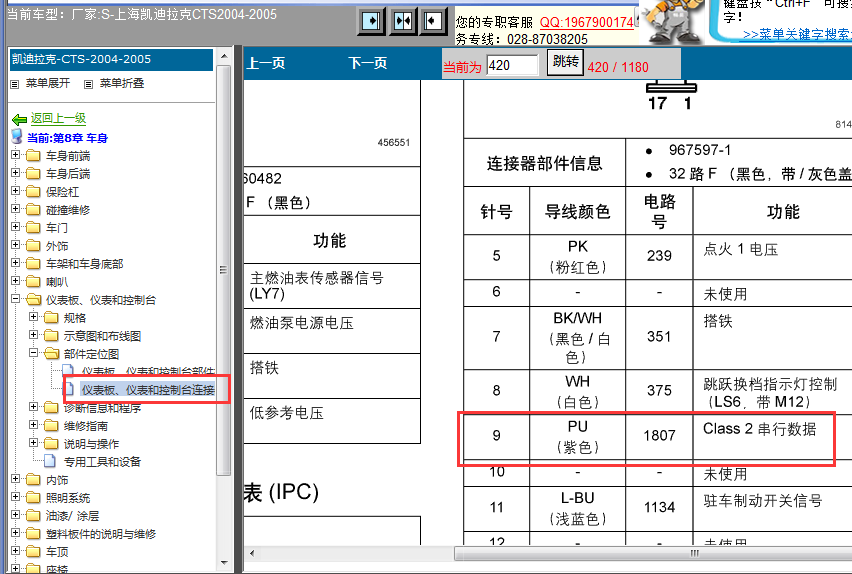Go to previous page with 上一页
The width and height of the screenshot is (852, 574).
(x=266, y=64)
